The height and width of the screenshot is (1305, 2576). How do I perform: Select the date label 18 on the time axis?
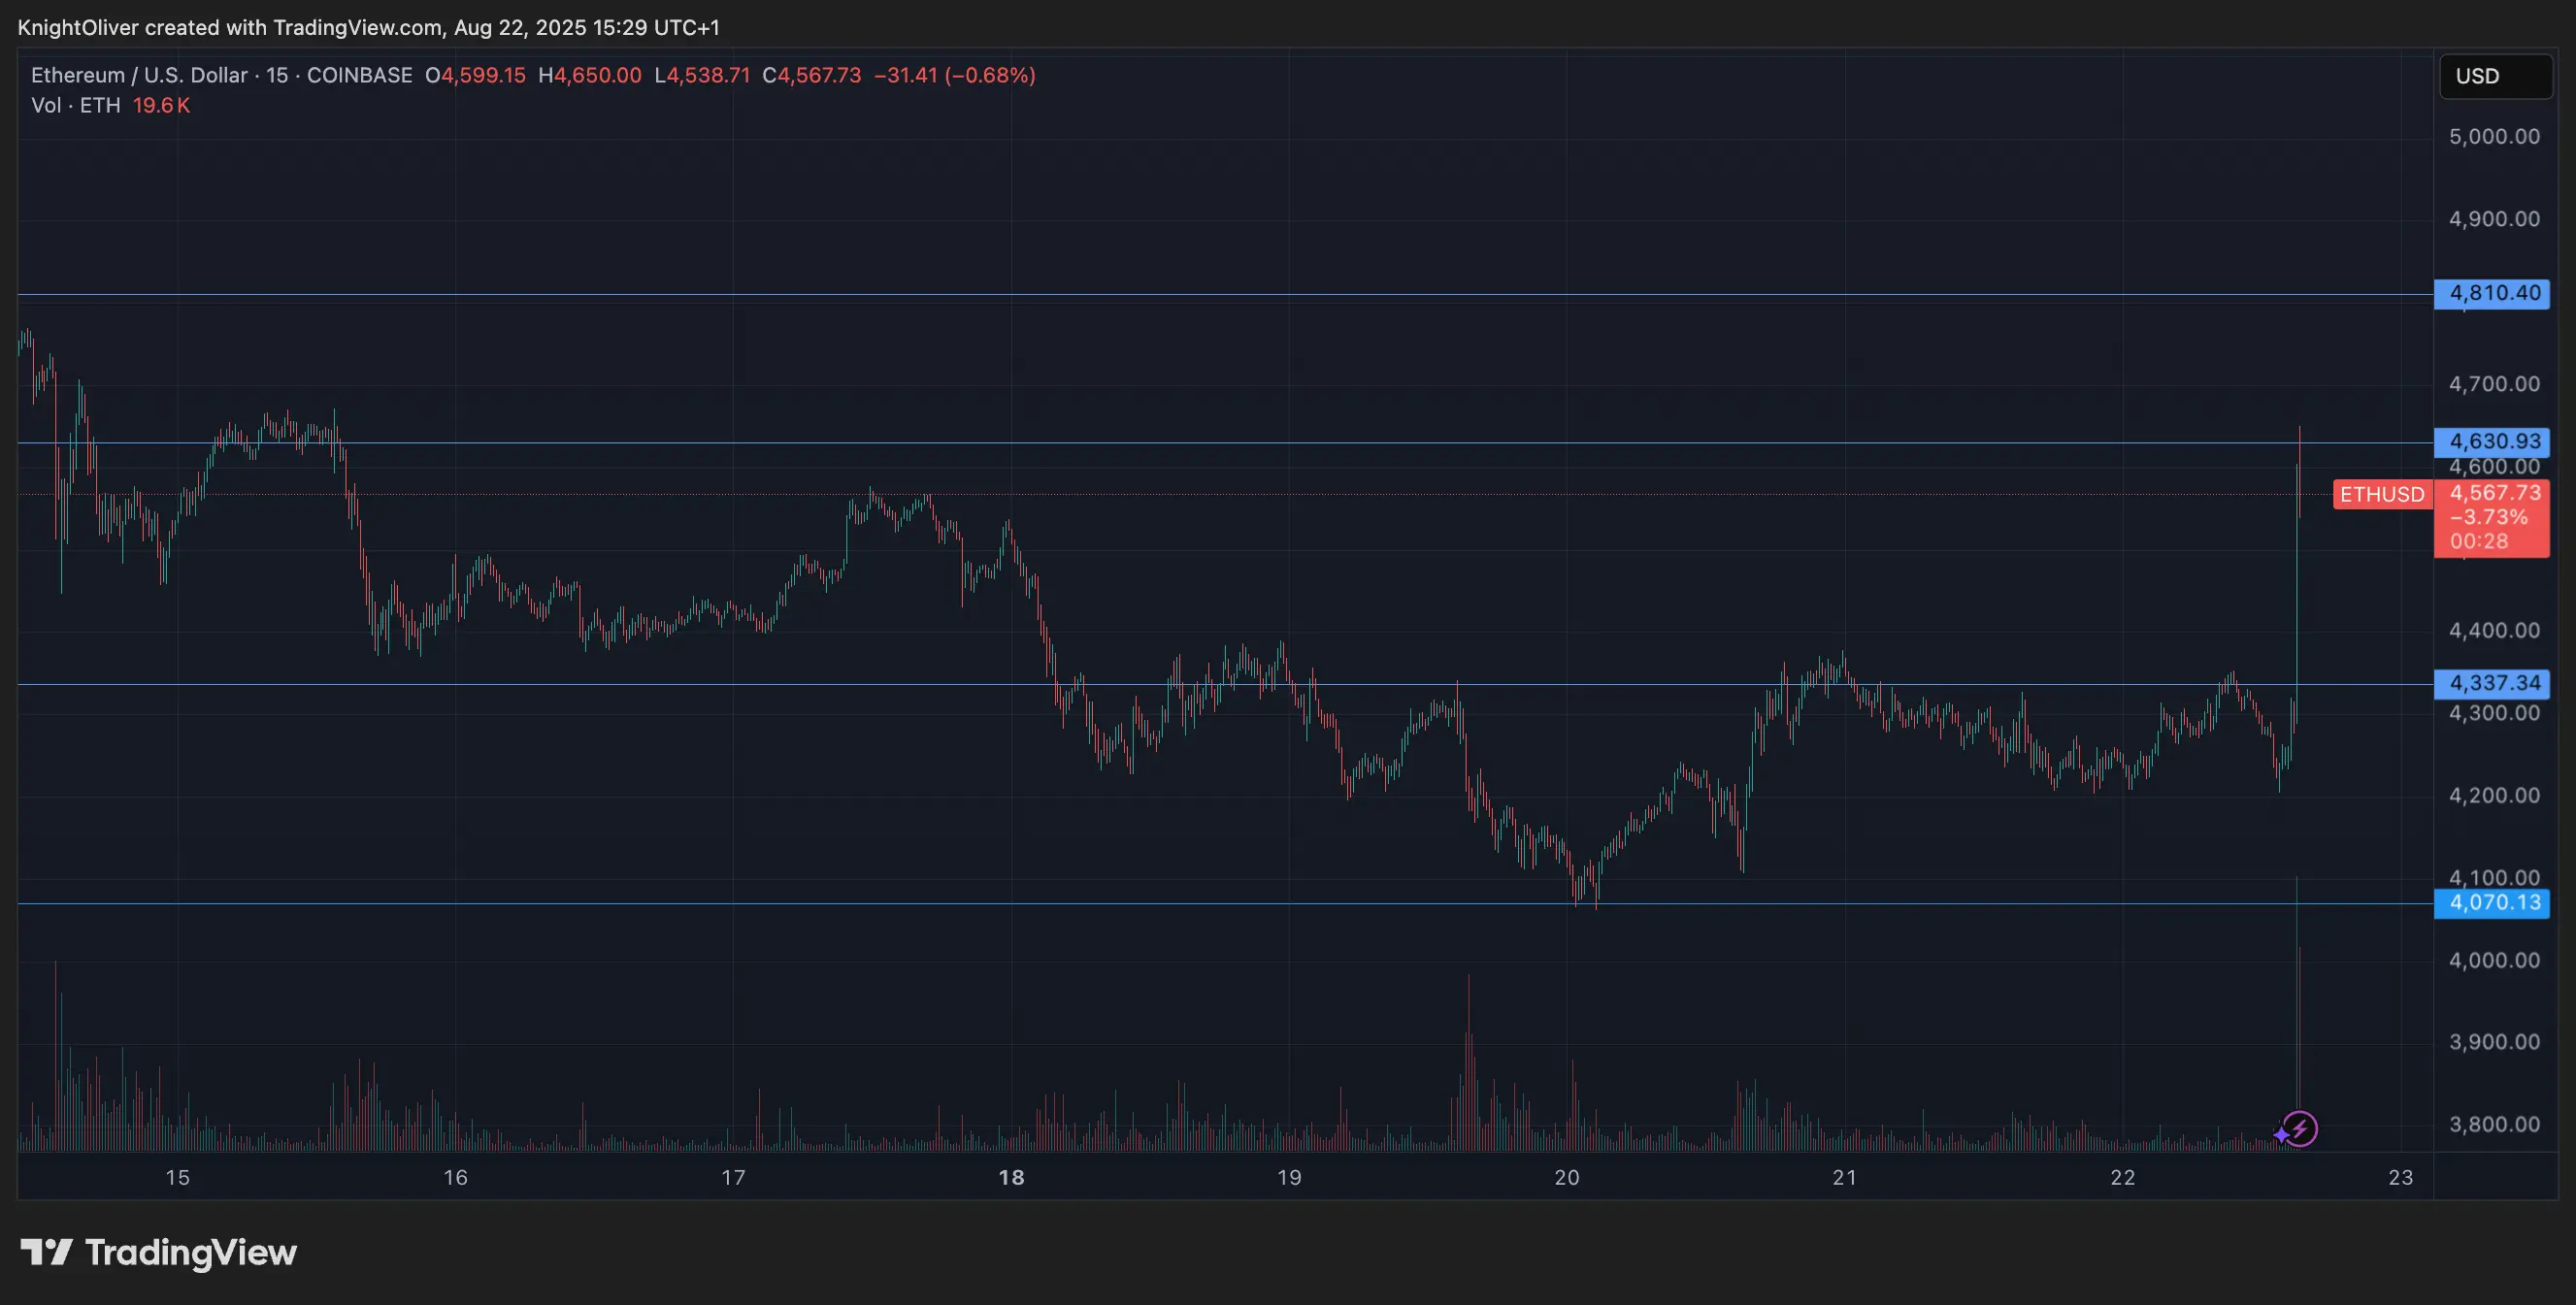point(1011,1177)
